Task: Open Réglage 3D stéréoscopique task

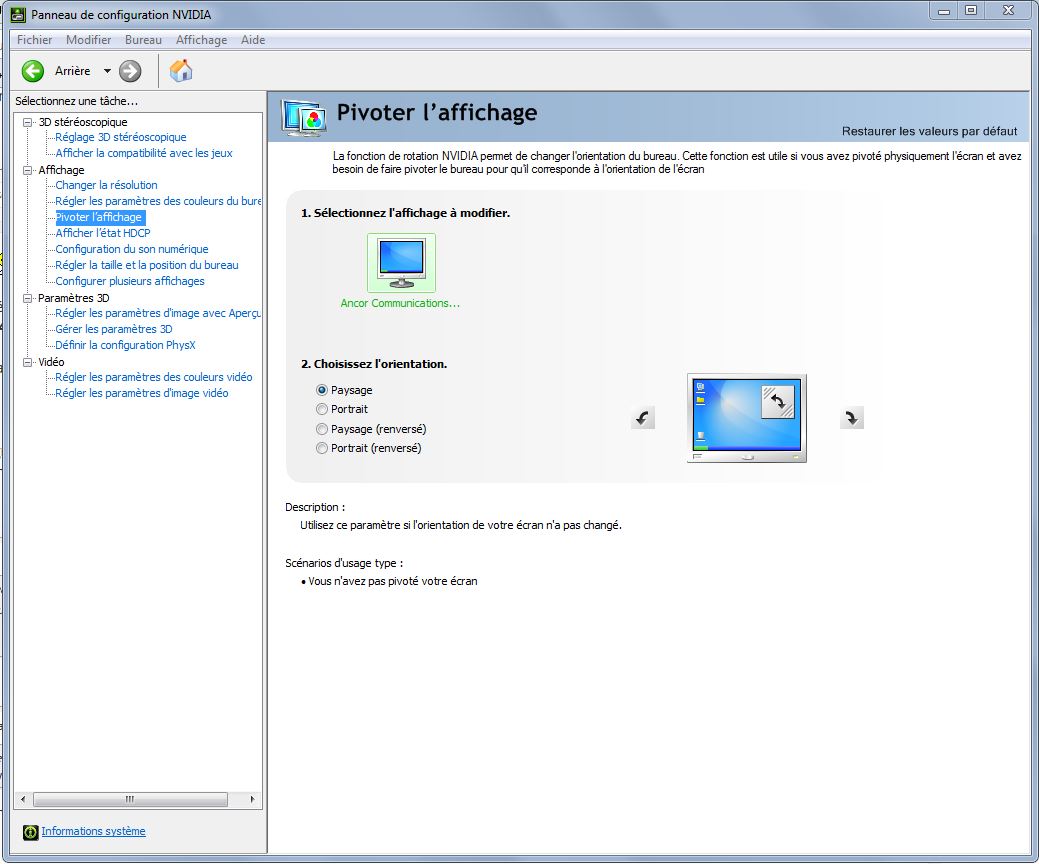Action: point(121,137)
